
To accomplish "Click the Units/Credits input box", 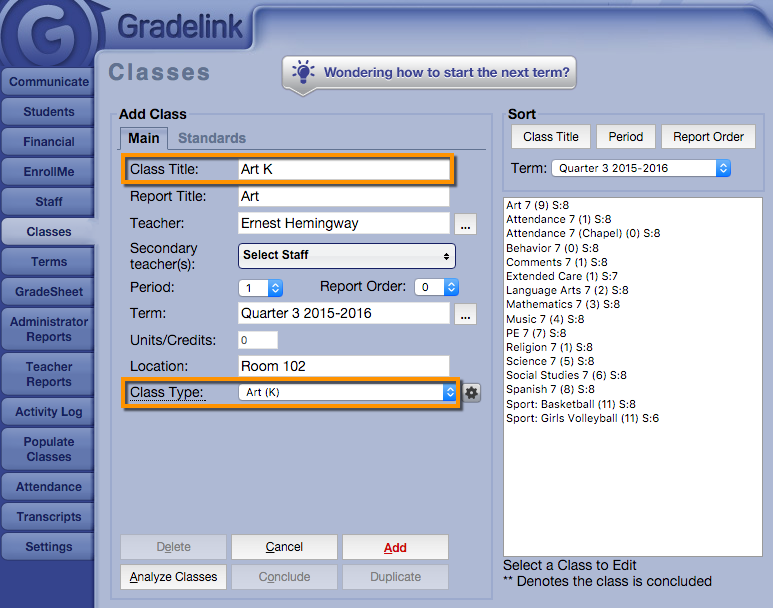I will click(x=258, y=341).
